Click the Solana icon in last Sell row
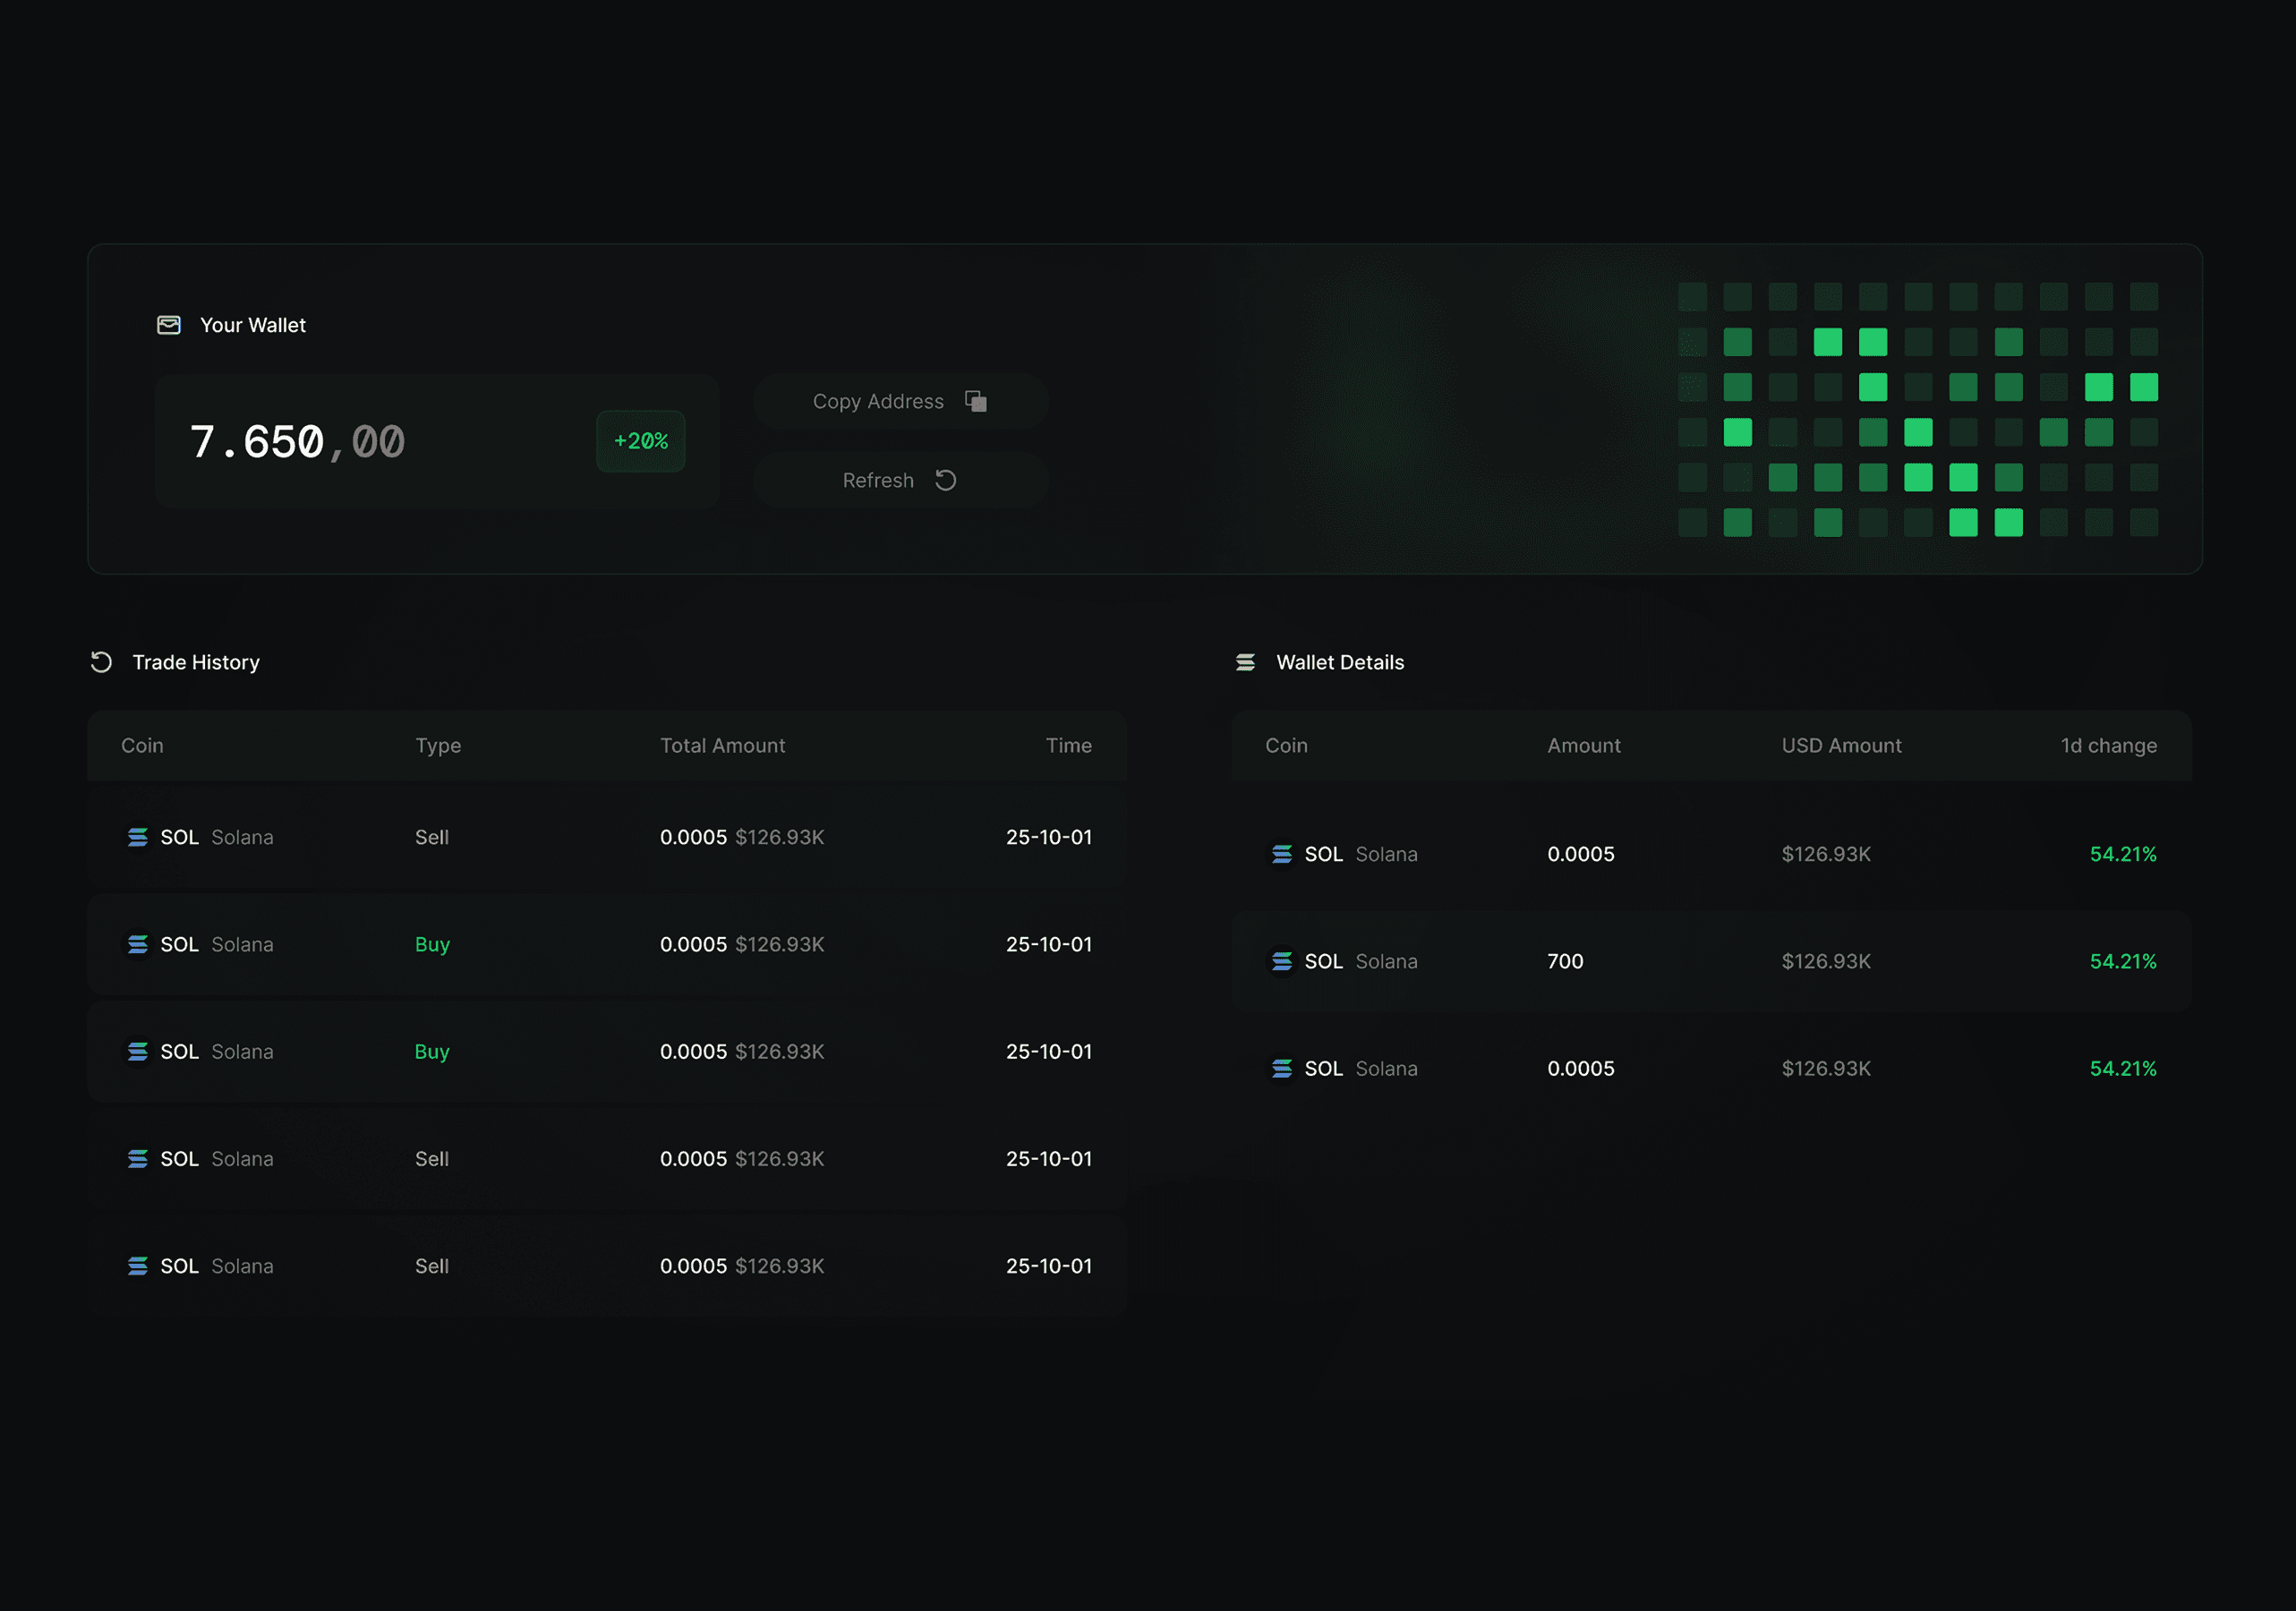2296x1611 pixels. 138,1266
